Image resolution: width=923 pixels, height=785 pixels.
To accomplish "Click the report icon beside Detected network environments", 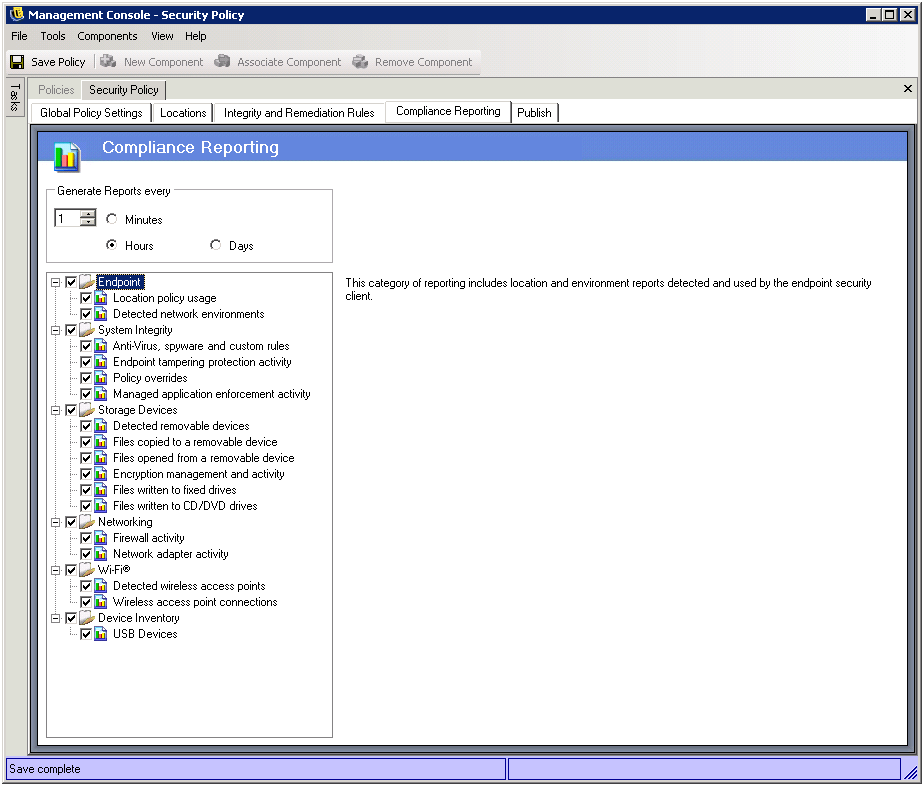I will [101, 314].
